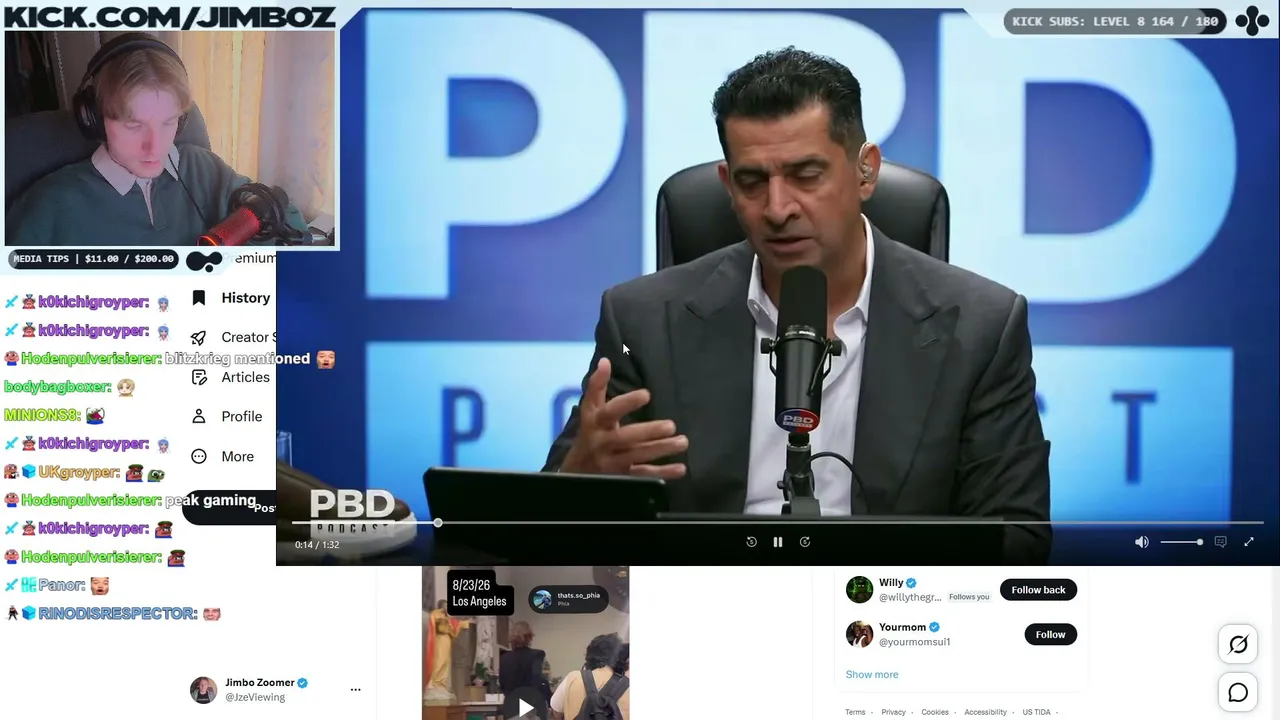Go to Articles in the sidebar
1280x720 pixels.
[x=245, y=377]
